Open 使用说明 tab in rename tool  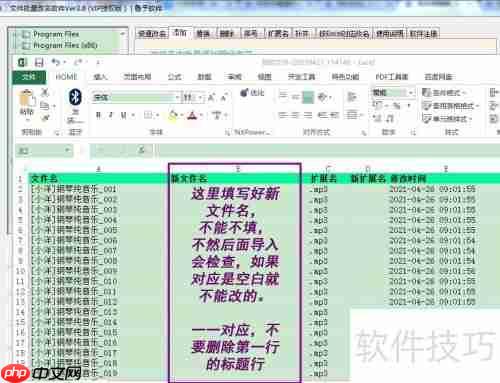click(389, 34)
